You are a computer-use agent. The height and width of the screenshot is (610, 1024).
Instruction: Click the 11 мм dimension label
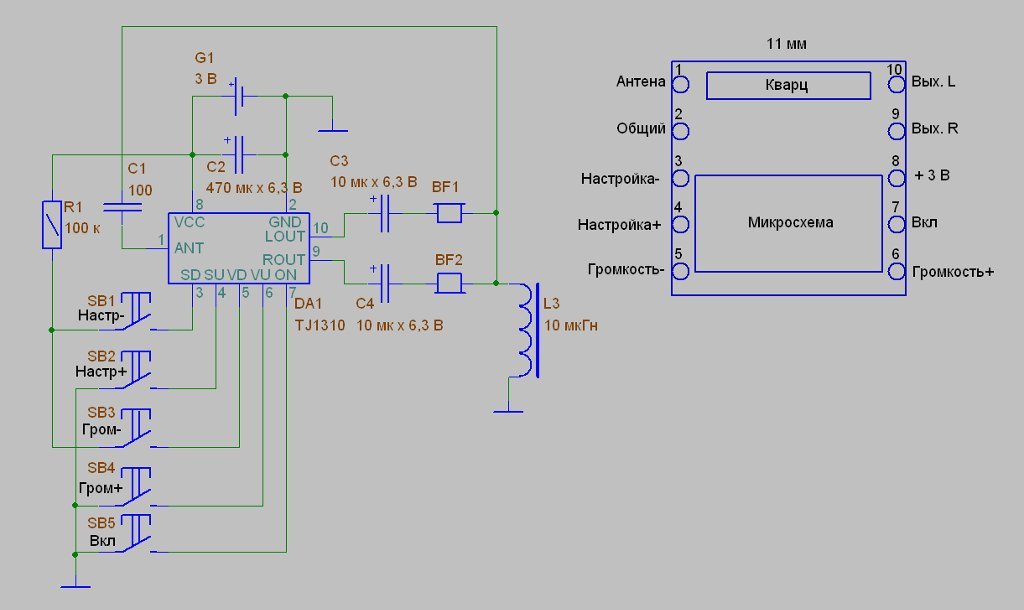pos(786,44)
